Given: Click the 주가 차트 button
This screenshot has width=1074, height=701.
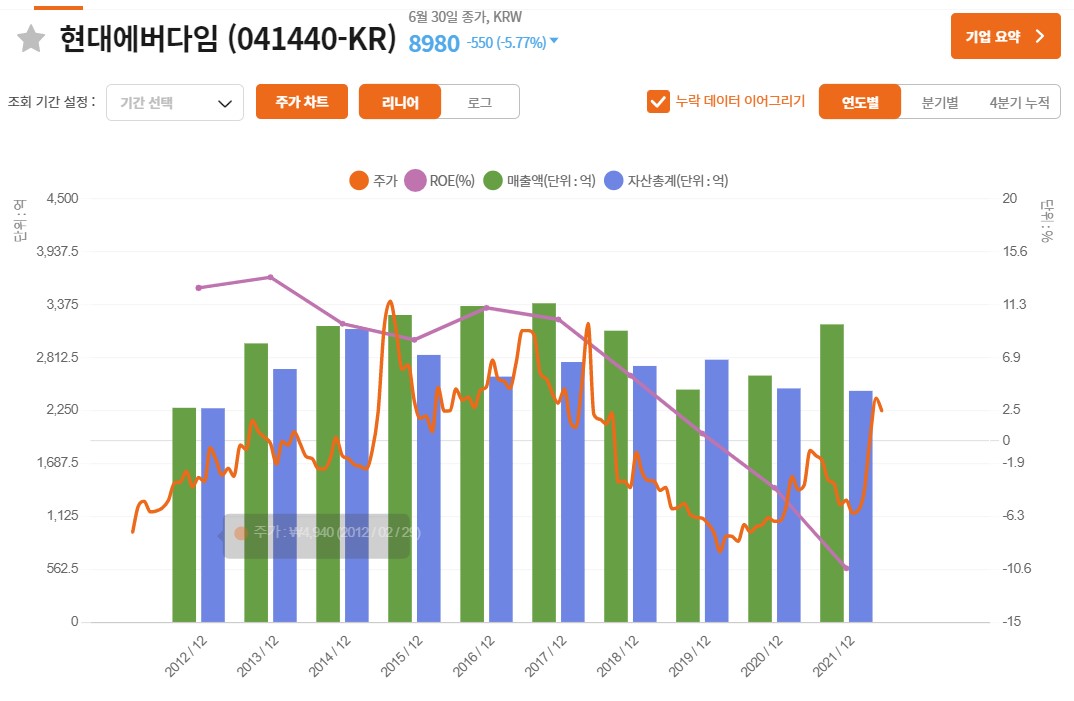Looking at the screenshot, I should point(302,102).
